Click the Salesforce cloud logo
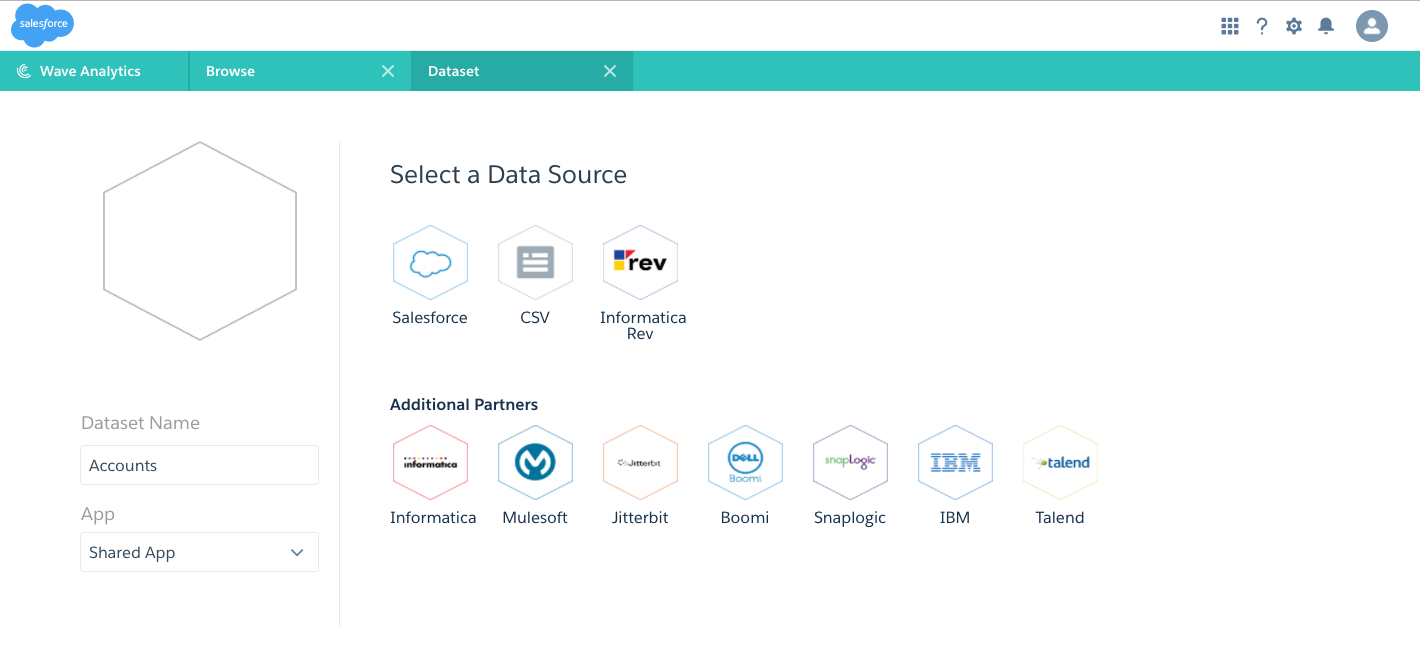Image resolution: width=1420 pixels, height=654 pixels. coord(42,25)
